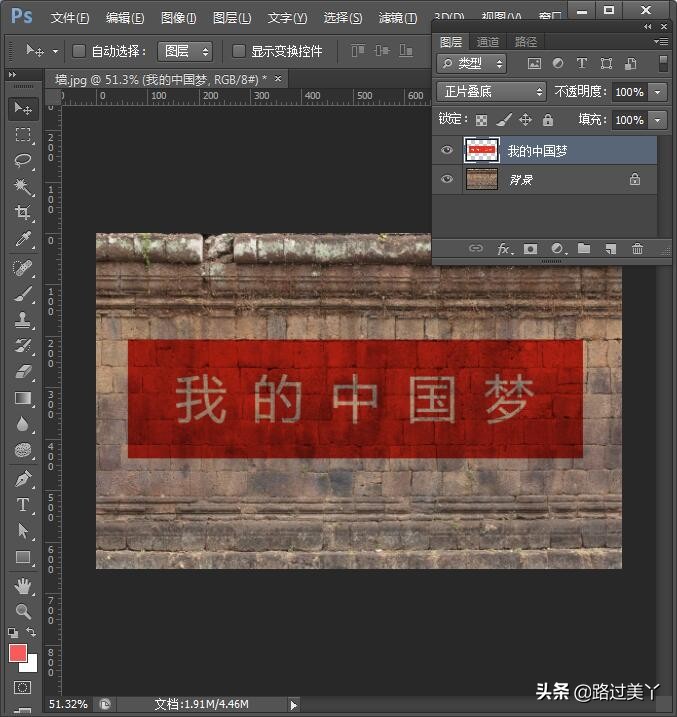
Task: Create a new layer
Action: pyautogui.click(x=611, y=249)
